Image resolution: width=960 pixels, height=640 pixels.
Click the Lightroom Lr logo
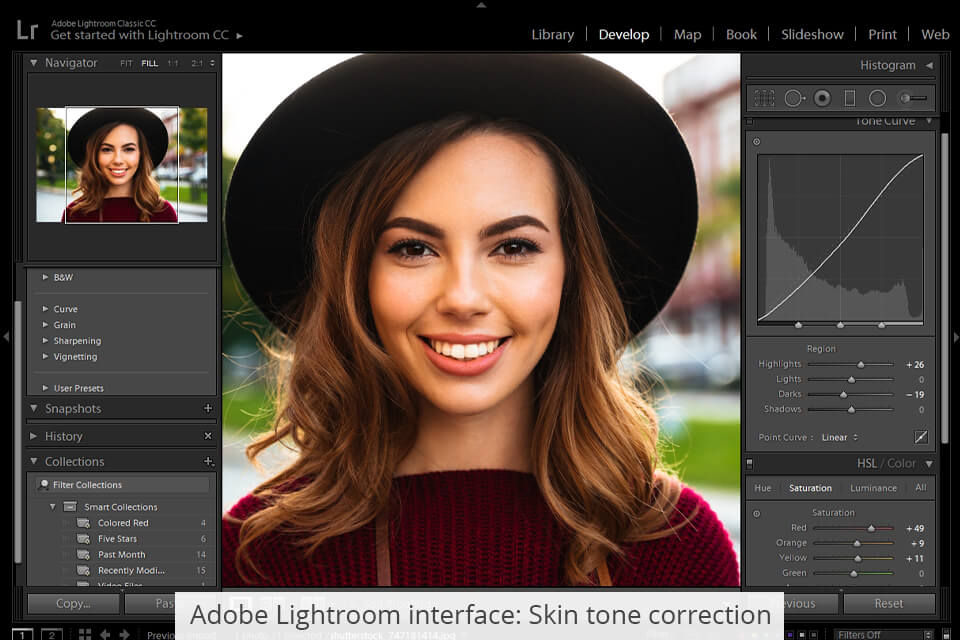tap(27, 29)
